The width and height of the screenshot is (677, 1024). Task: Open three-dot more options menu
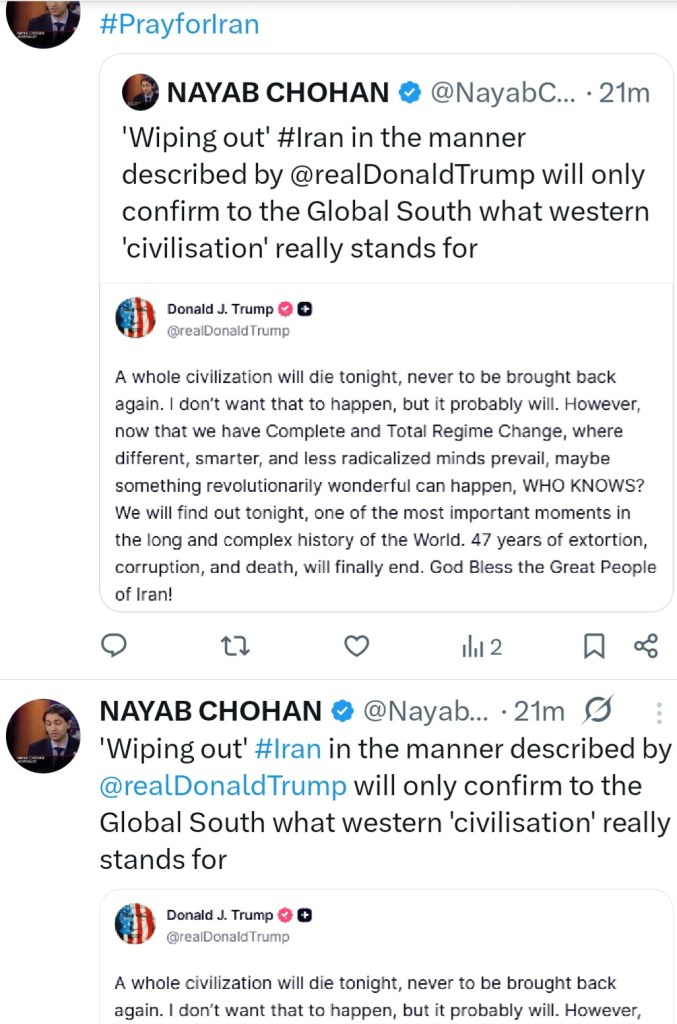658,712
